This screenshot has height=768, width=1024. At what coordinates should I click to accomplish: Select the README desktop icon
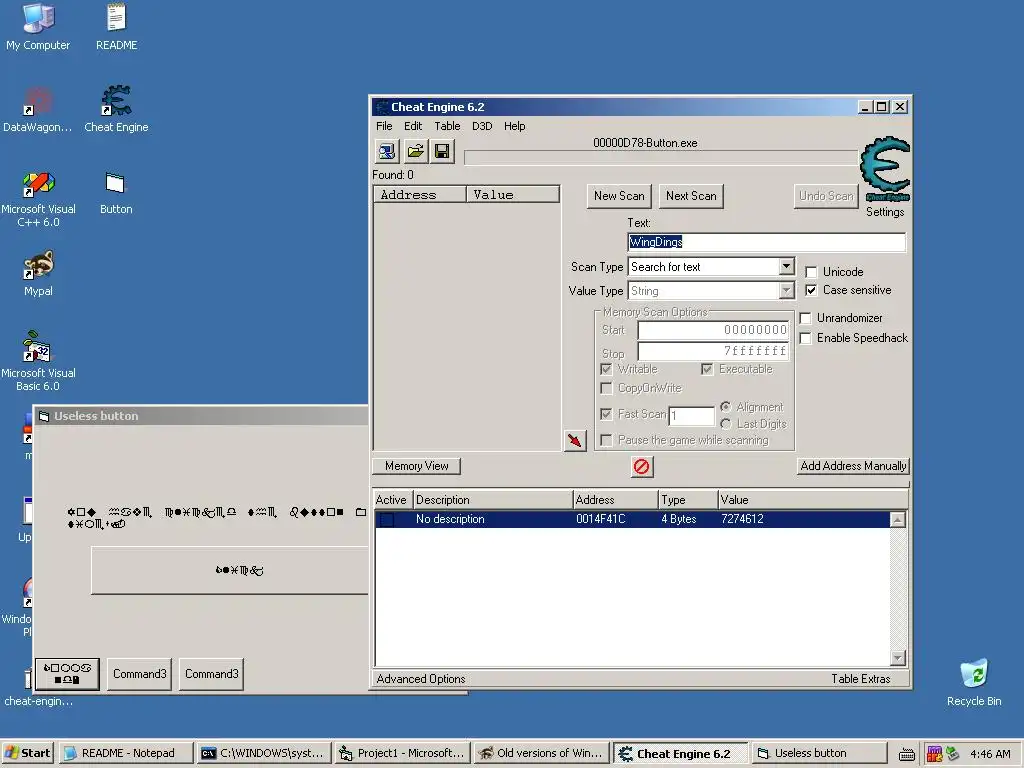click(116, 27)
